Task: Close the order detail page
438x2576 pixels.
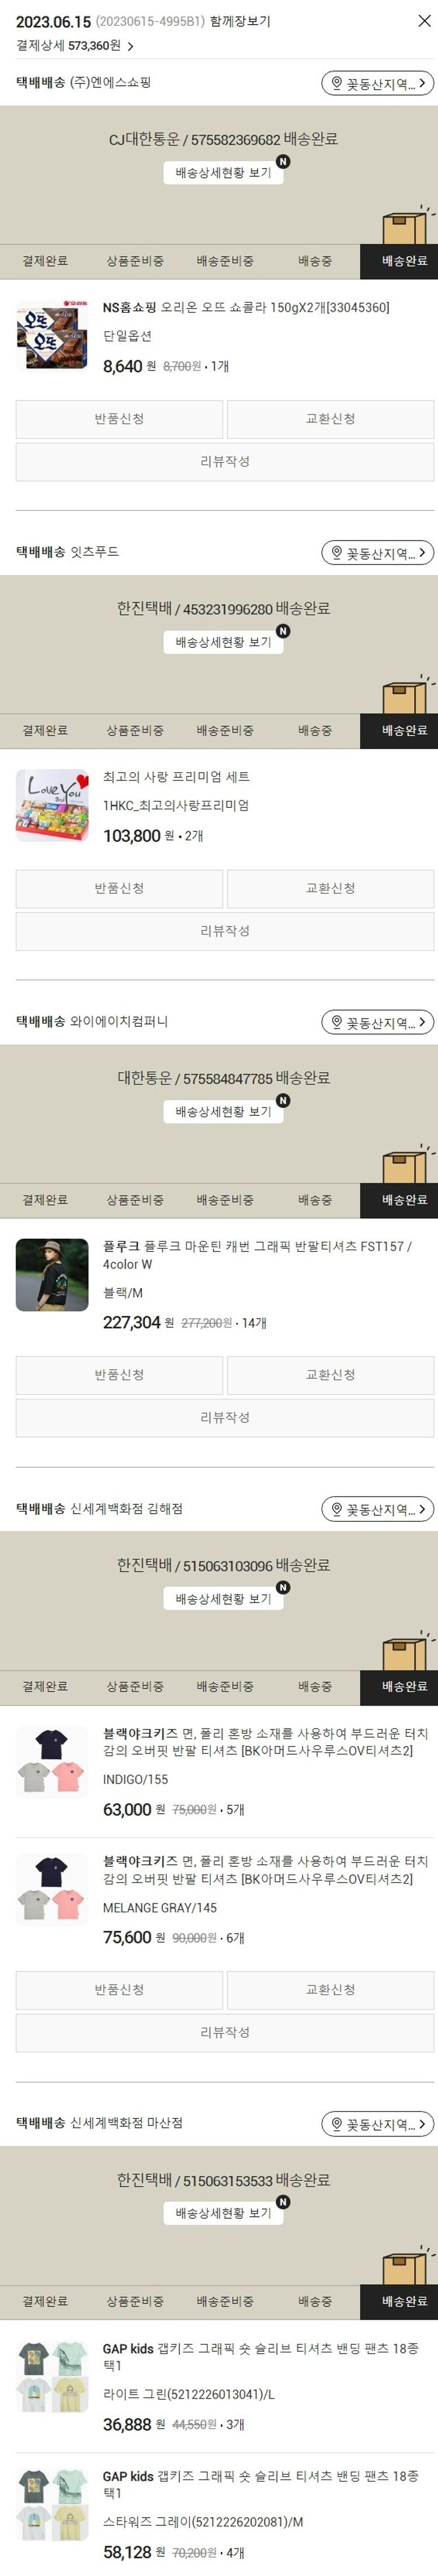Action: (424, 20)
